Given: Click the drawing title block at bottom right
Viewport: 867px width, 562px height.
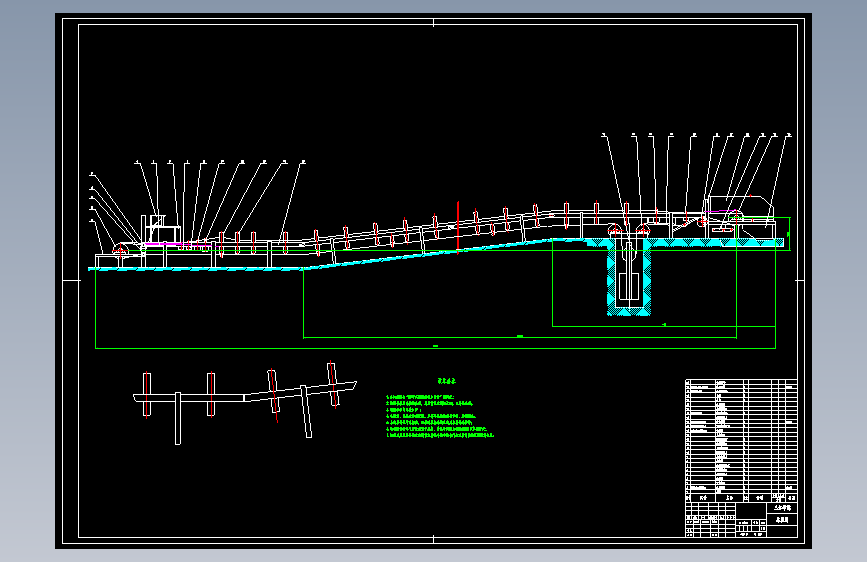Looking at the screenshot, I should tap(741, 519).
